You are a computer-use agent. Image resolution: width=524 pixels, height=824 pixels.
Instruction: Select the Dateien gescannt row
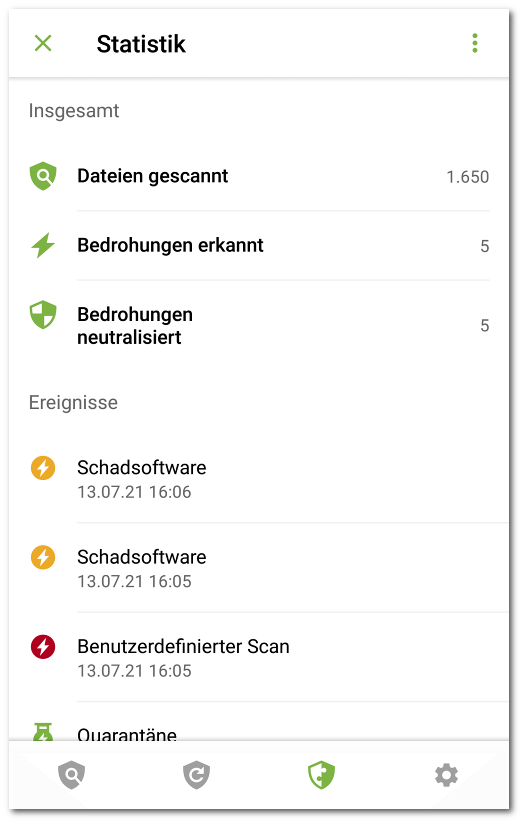click(x=259, y=177)
